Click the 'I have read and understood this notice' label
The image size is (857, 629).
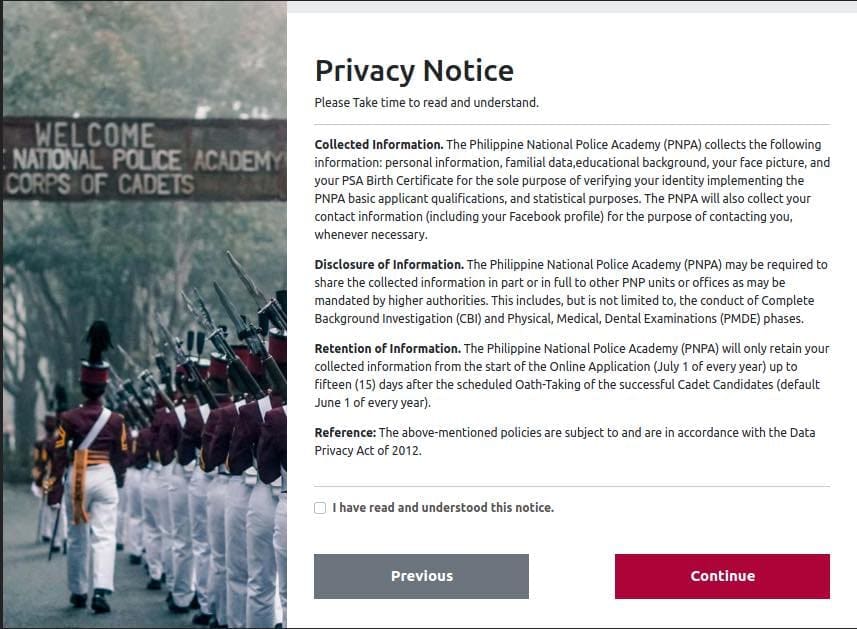click(x=443, y=508)
